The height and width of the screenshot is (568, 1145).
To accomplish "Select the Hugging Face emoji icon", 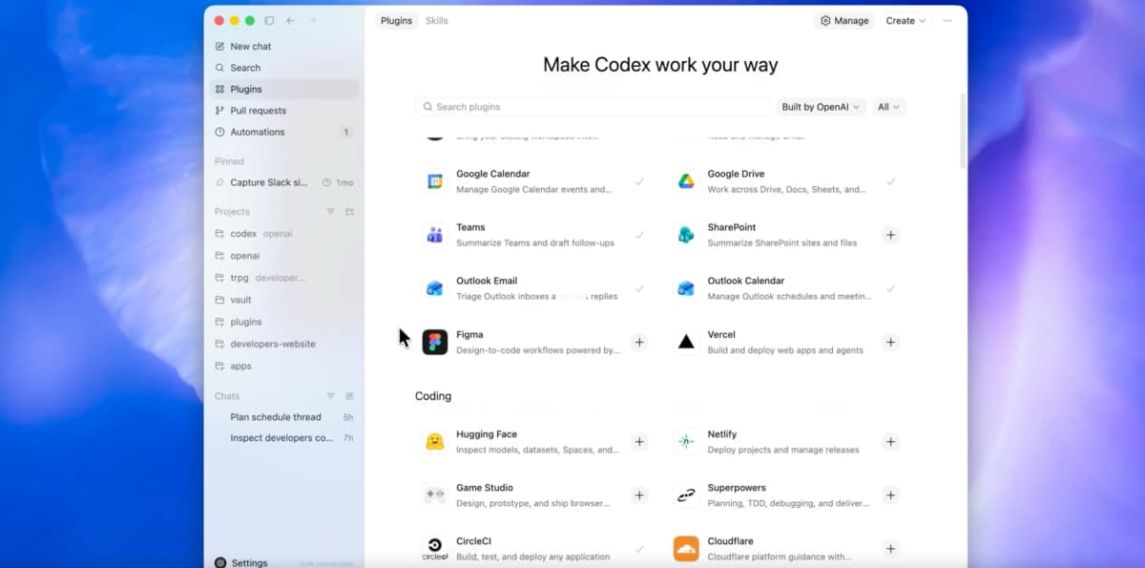I will pos(434,442).
